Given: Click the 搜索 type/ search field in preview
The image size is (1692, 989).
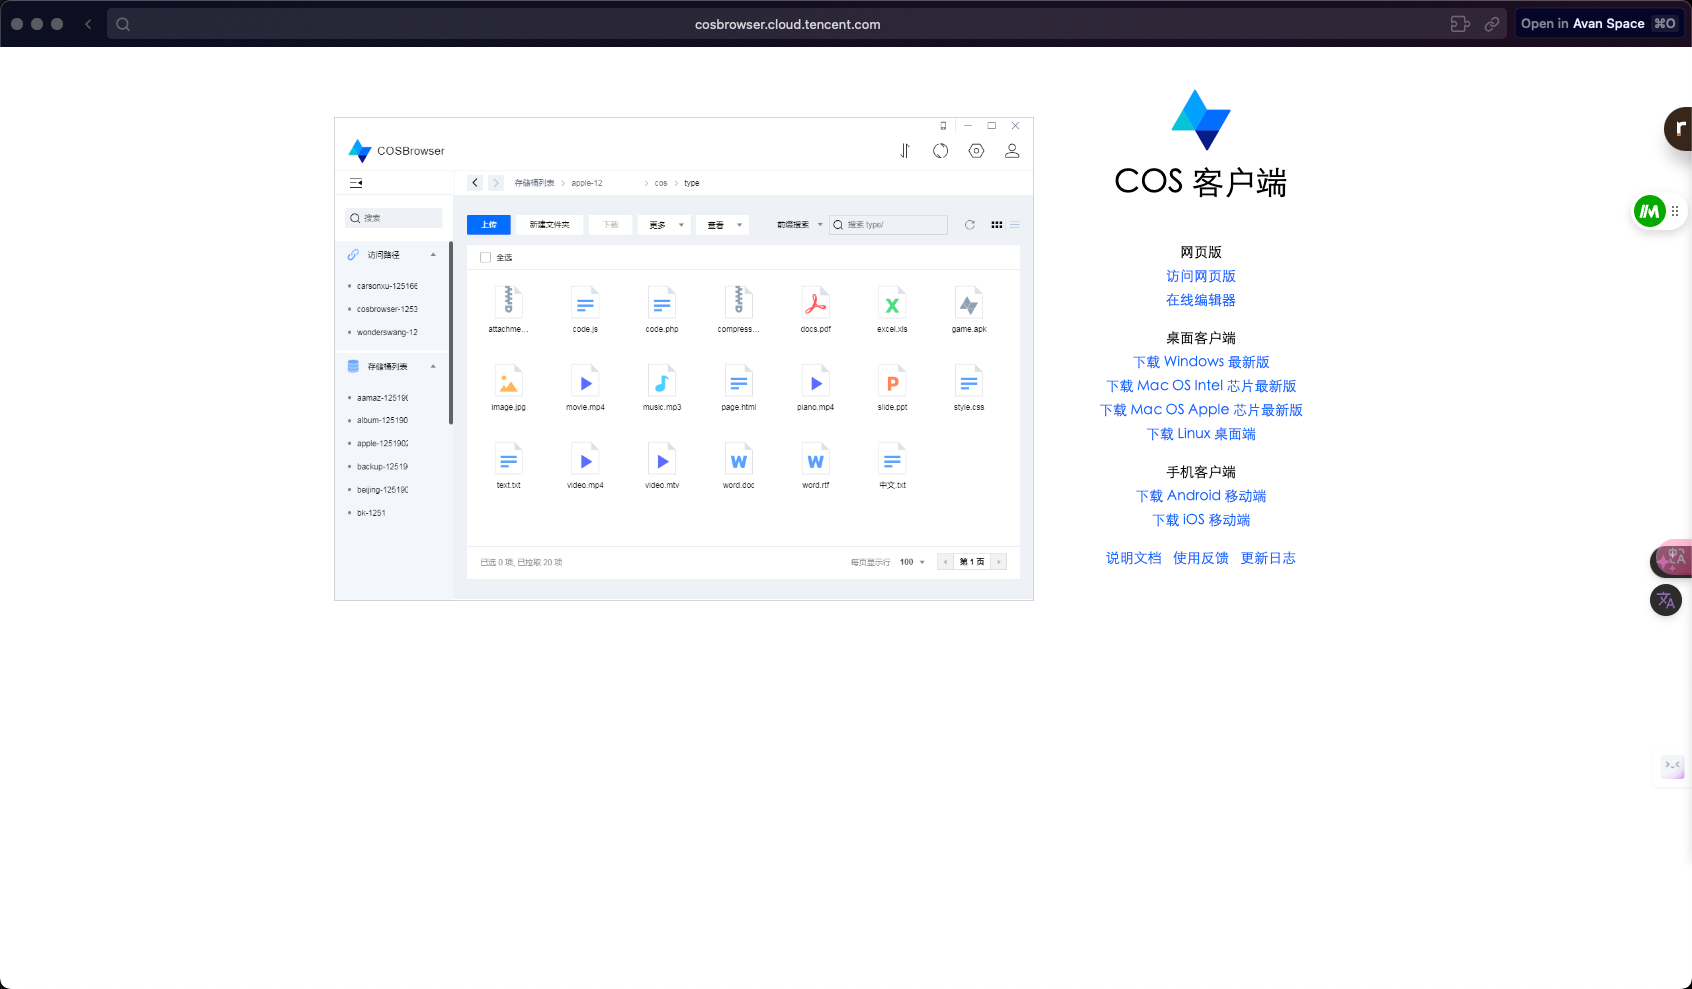Looking at the screenshot, I should [888, 225].
